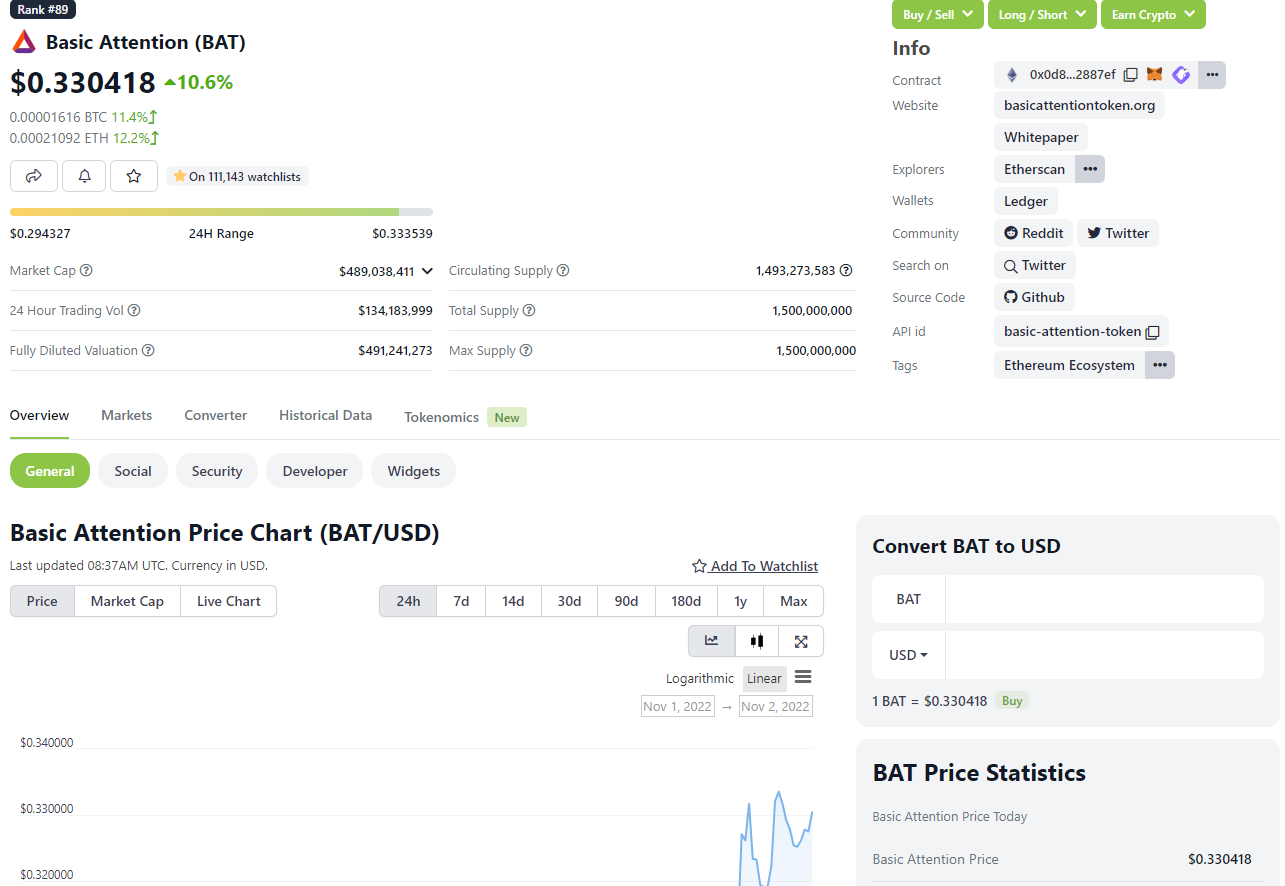Open the Converter tab
The height and width of the screenshot is (886, 1285).
216,415
